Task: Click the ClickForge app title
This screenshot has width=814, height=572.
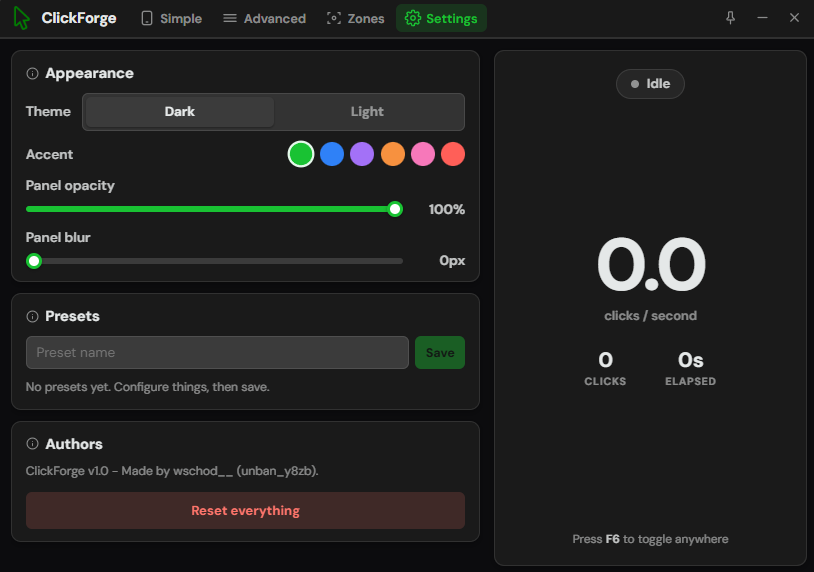Action: (x=79, y=18)
